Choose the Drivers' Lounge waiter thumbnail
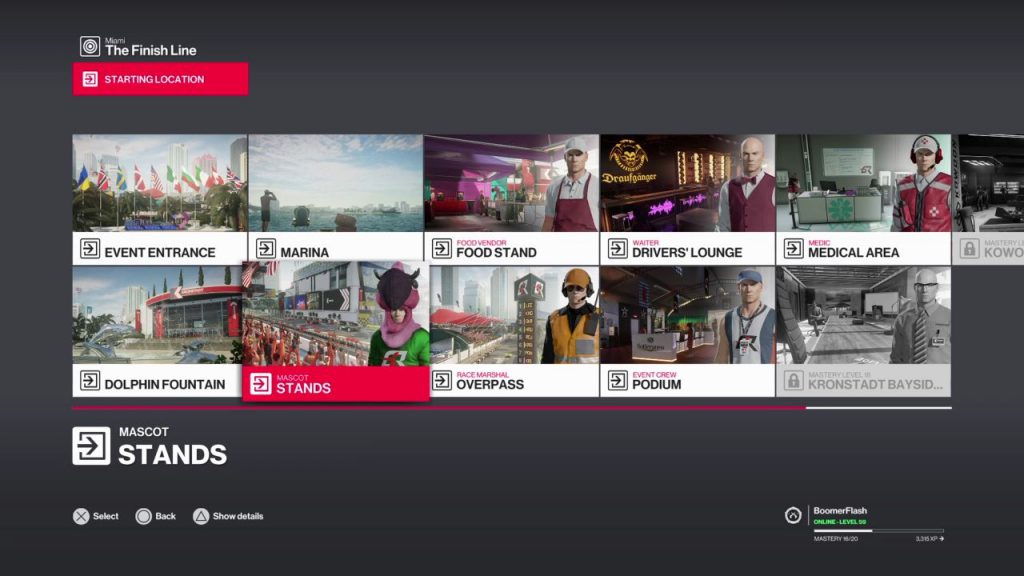The height and width of the screenshot is (576, 1024). tap(687, 184)
